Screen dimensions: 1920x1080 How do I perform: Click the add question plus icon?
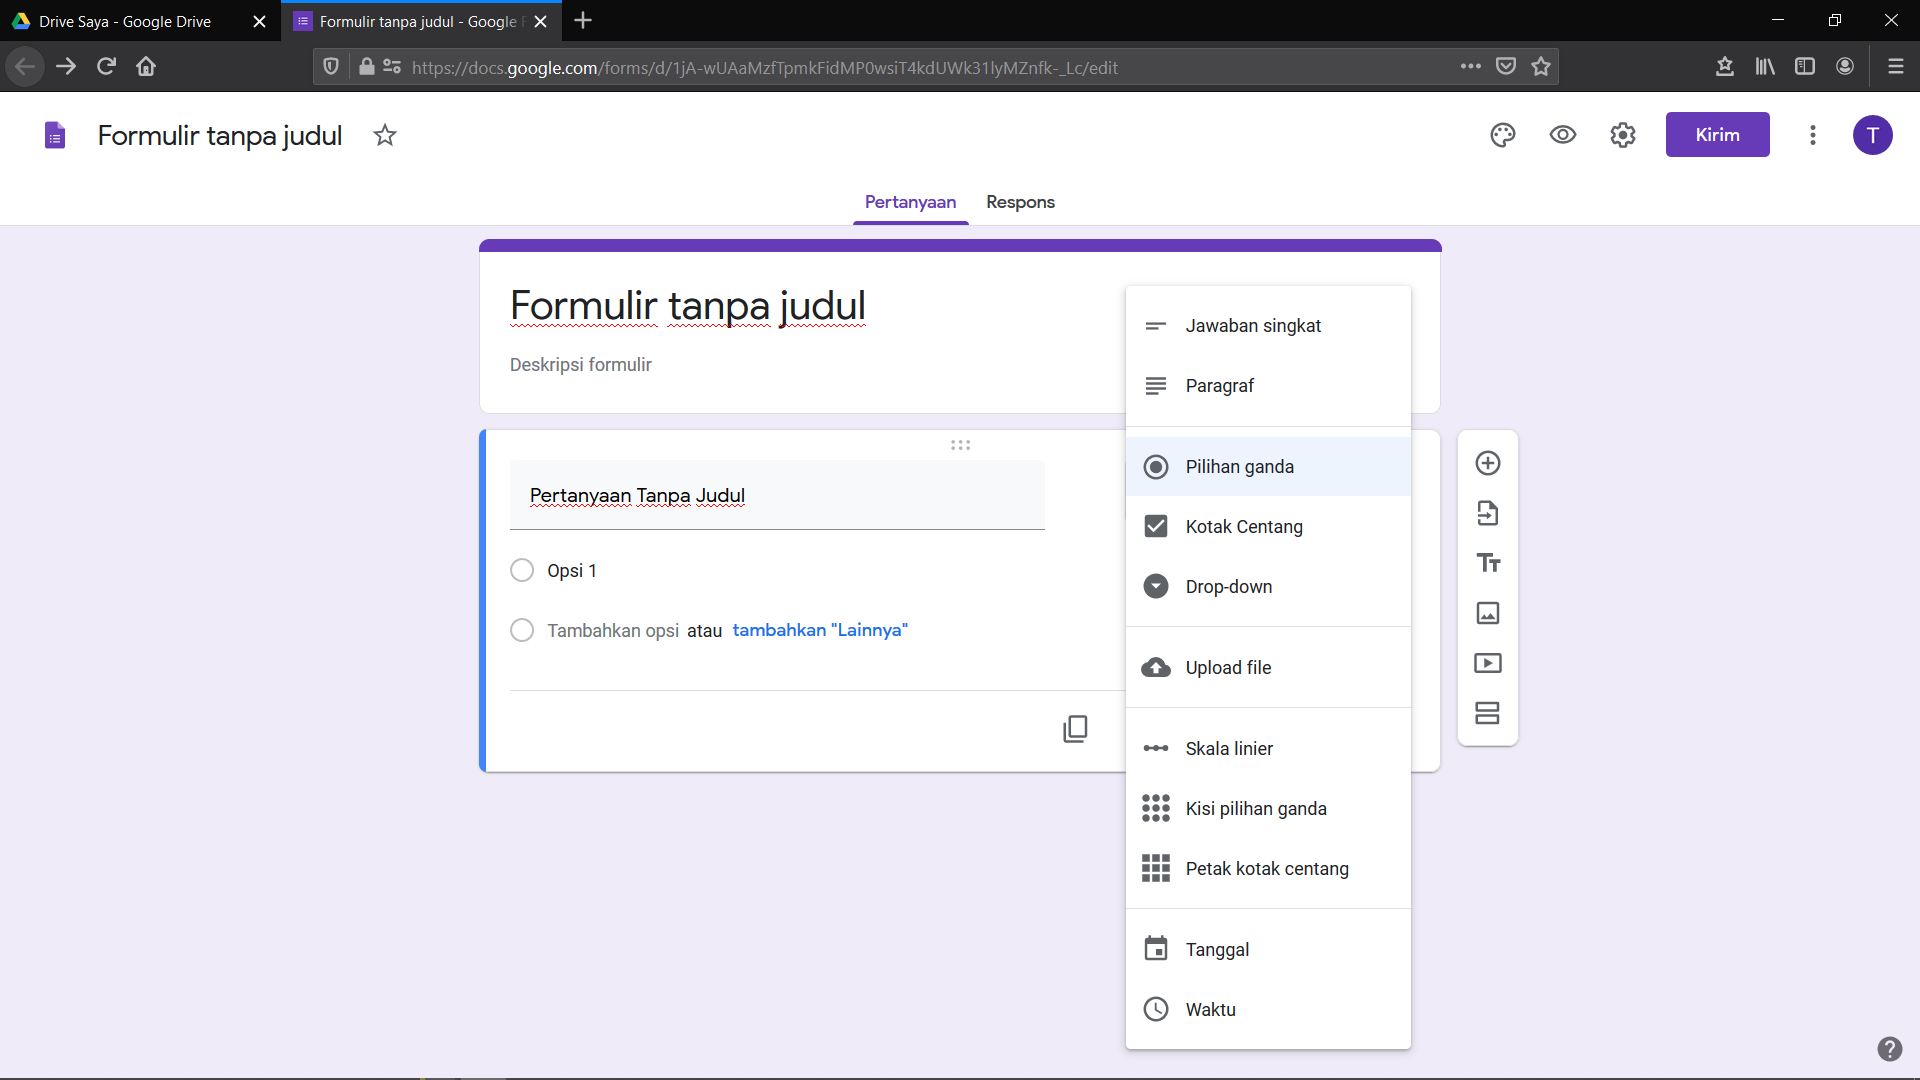1488,463
